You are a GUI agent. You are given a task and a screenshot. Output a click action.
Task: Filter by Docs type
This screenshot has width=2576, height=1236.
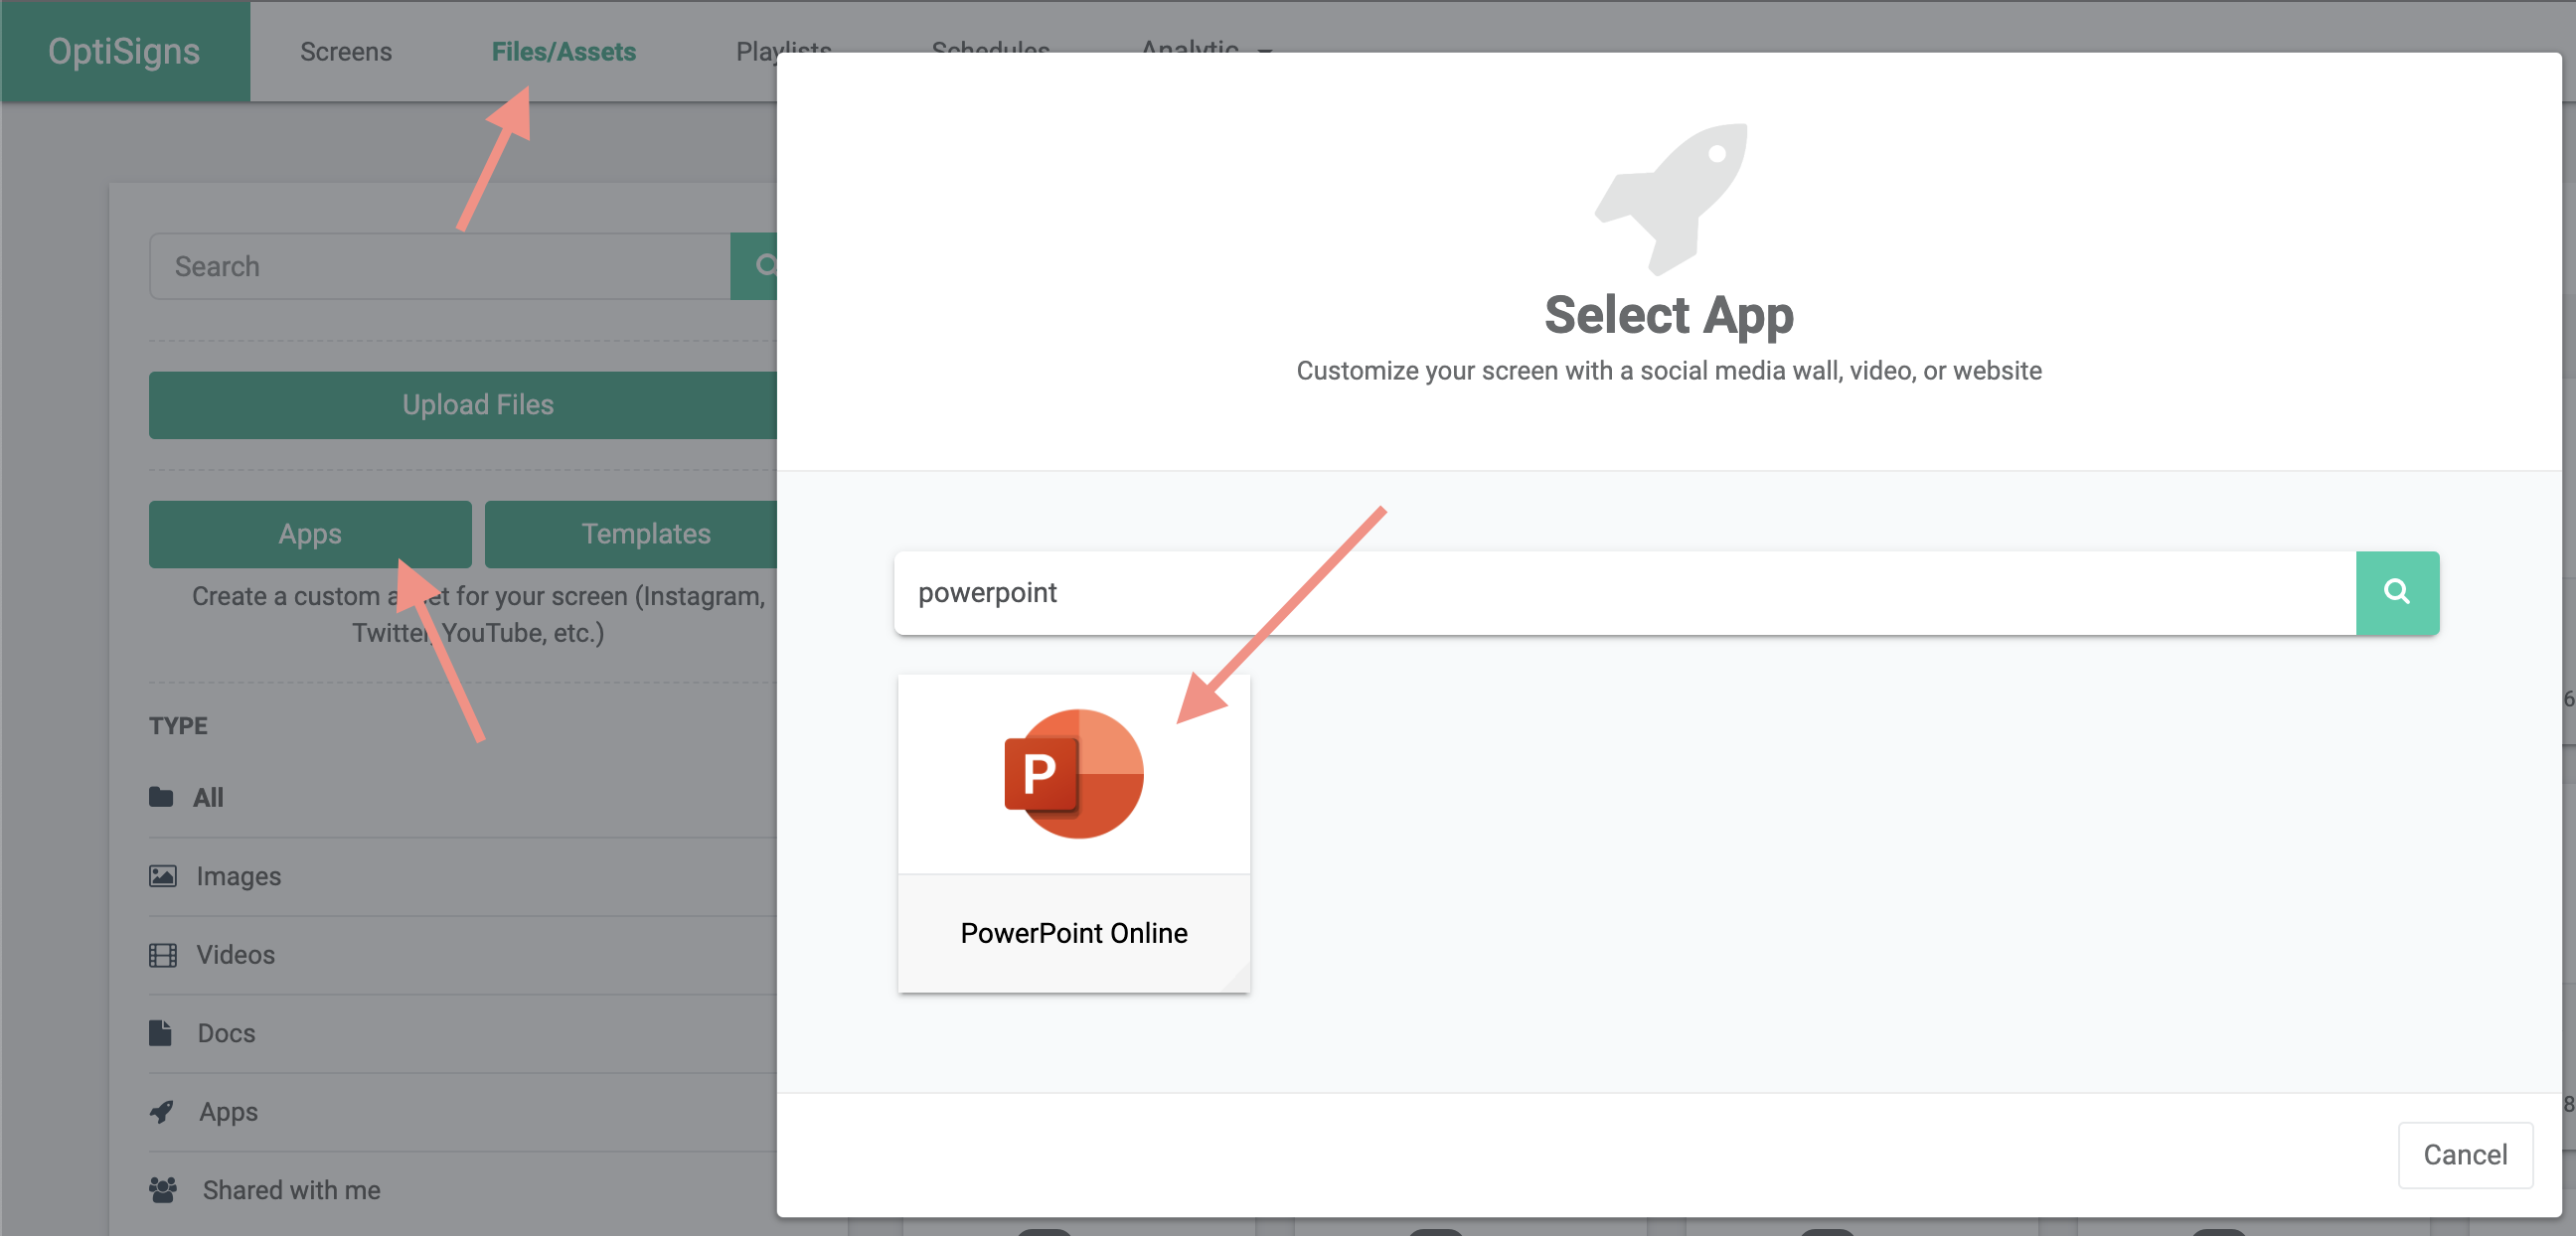pyautogui.click(x=226, y=1033)
